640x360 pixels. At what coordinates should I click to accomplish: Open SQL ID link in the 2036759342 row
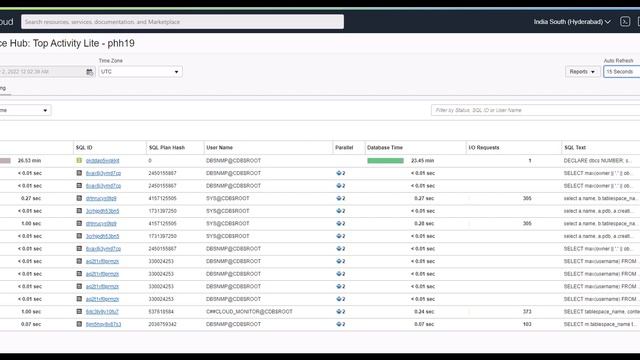[x=103, y=324]
